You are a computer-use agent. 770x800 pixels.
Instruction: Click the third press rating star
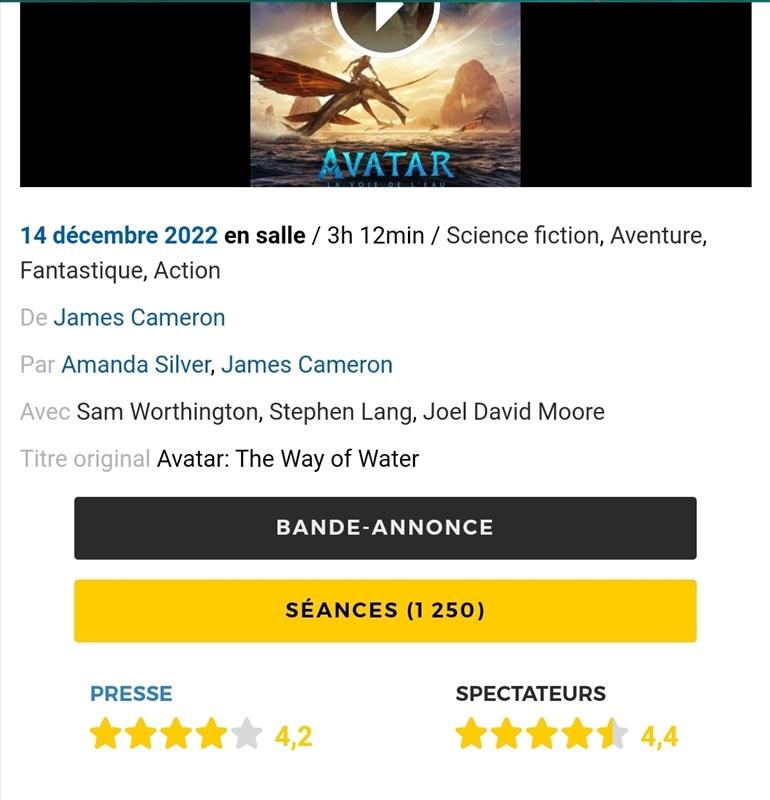coord(176,736)
